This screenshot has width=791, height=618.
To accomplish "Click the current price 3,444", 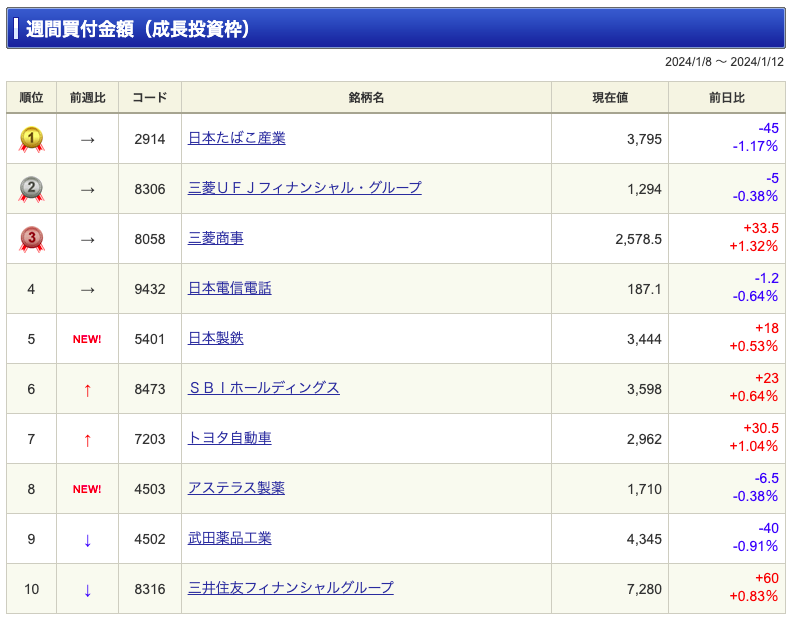I will [x=644, y=339].
